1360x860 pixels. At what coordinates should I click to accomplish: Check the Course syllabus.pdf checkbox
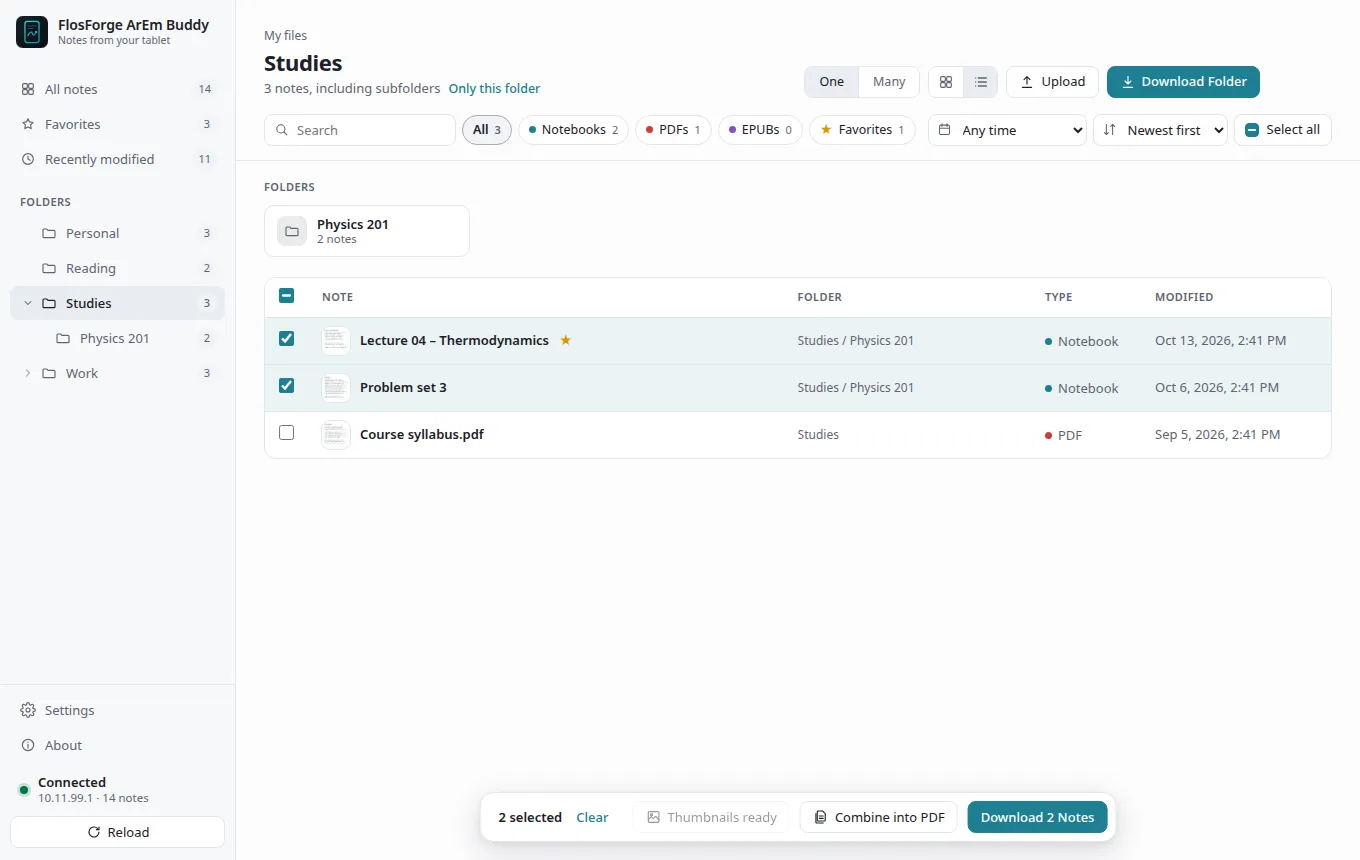click(x=287, y=433)
